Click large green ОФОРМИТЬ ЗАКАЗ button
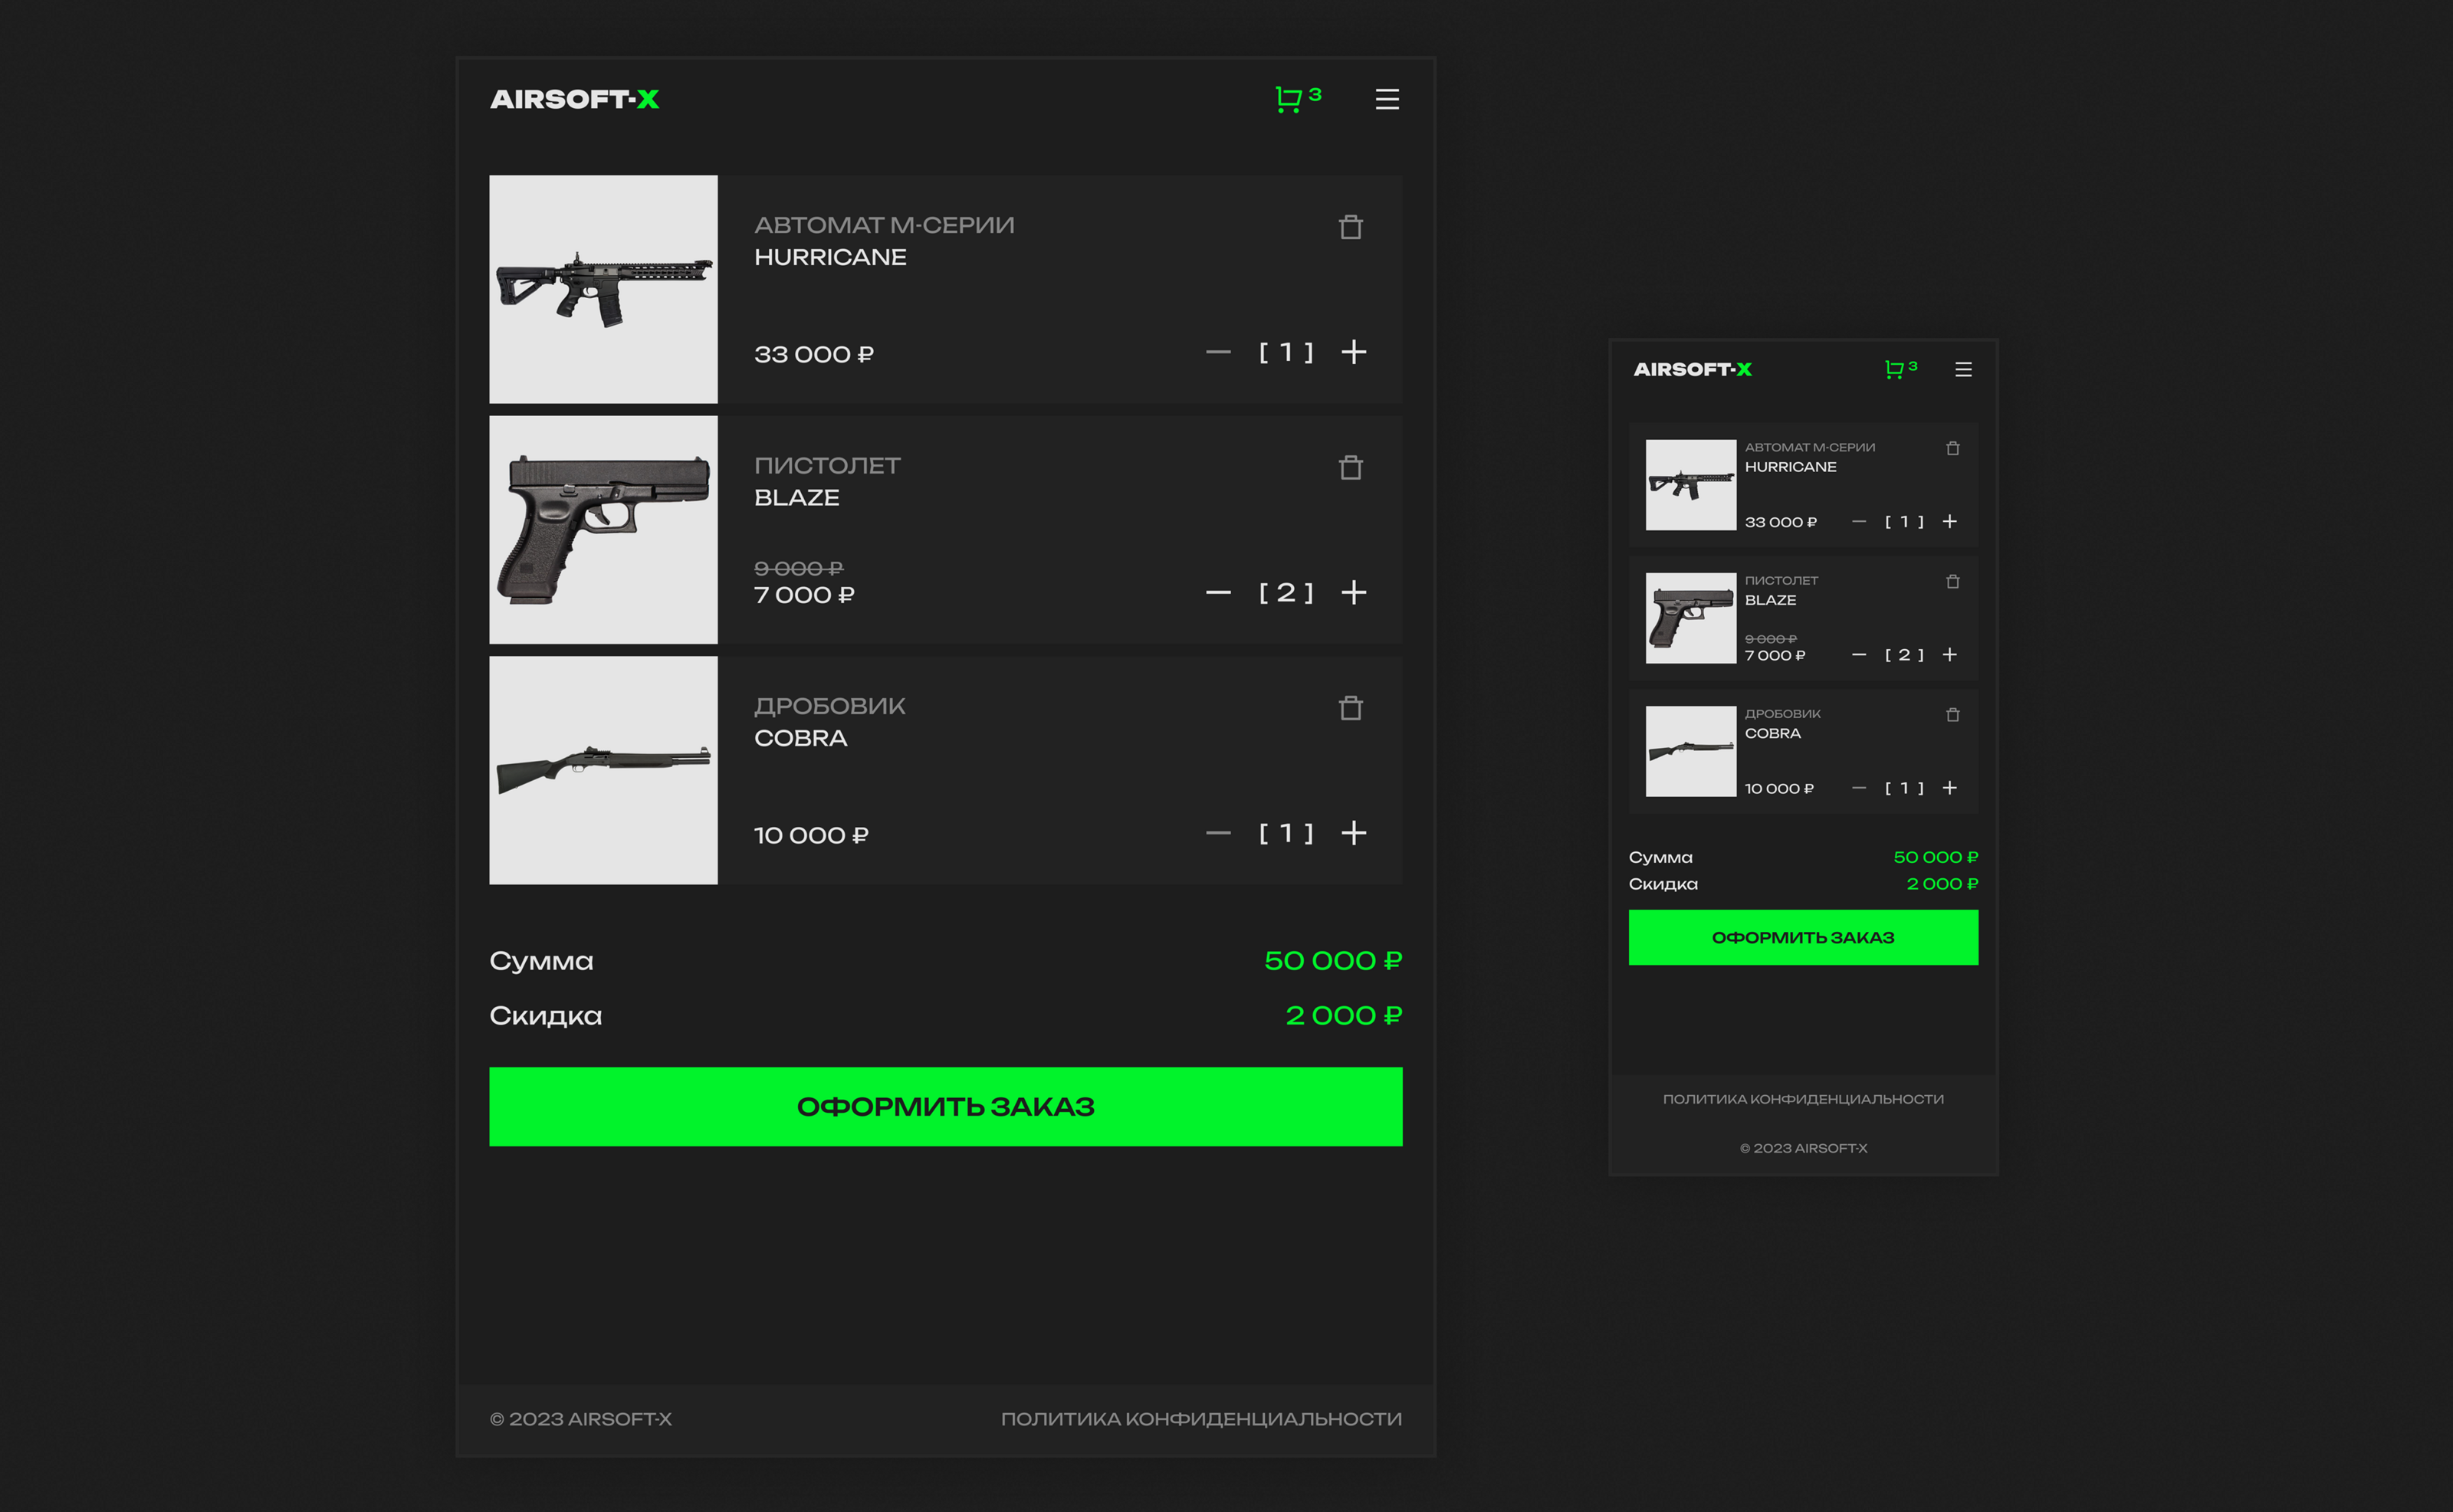2453x1512 pixels. point(945,1106)
